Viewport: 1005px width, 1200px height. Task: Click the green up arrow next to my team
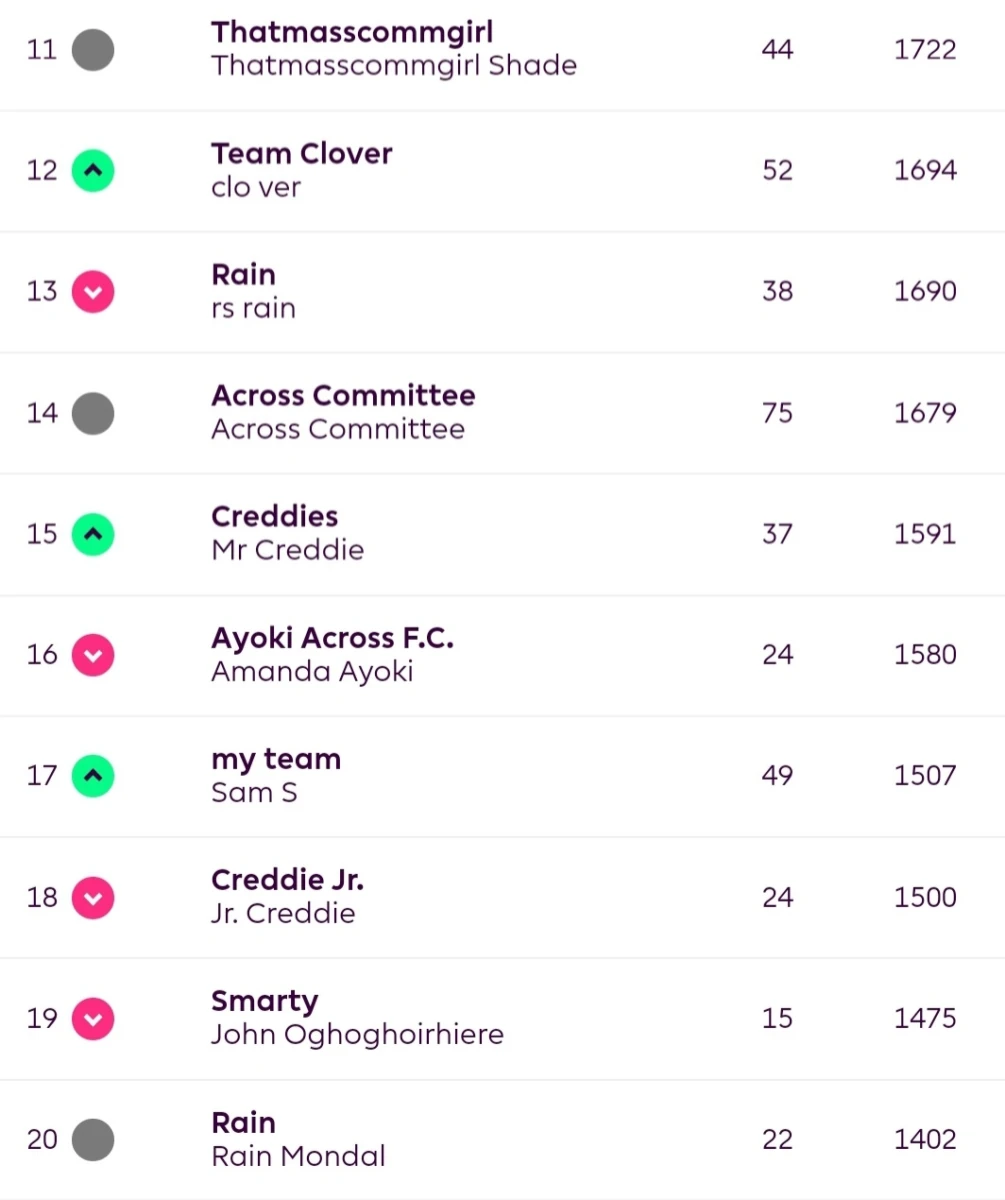click(93, 776)
